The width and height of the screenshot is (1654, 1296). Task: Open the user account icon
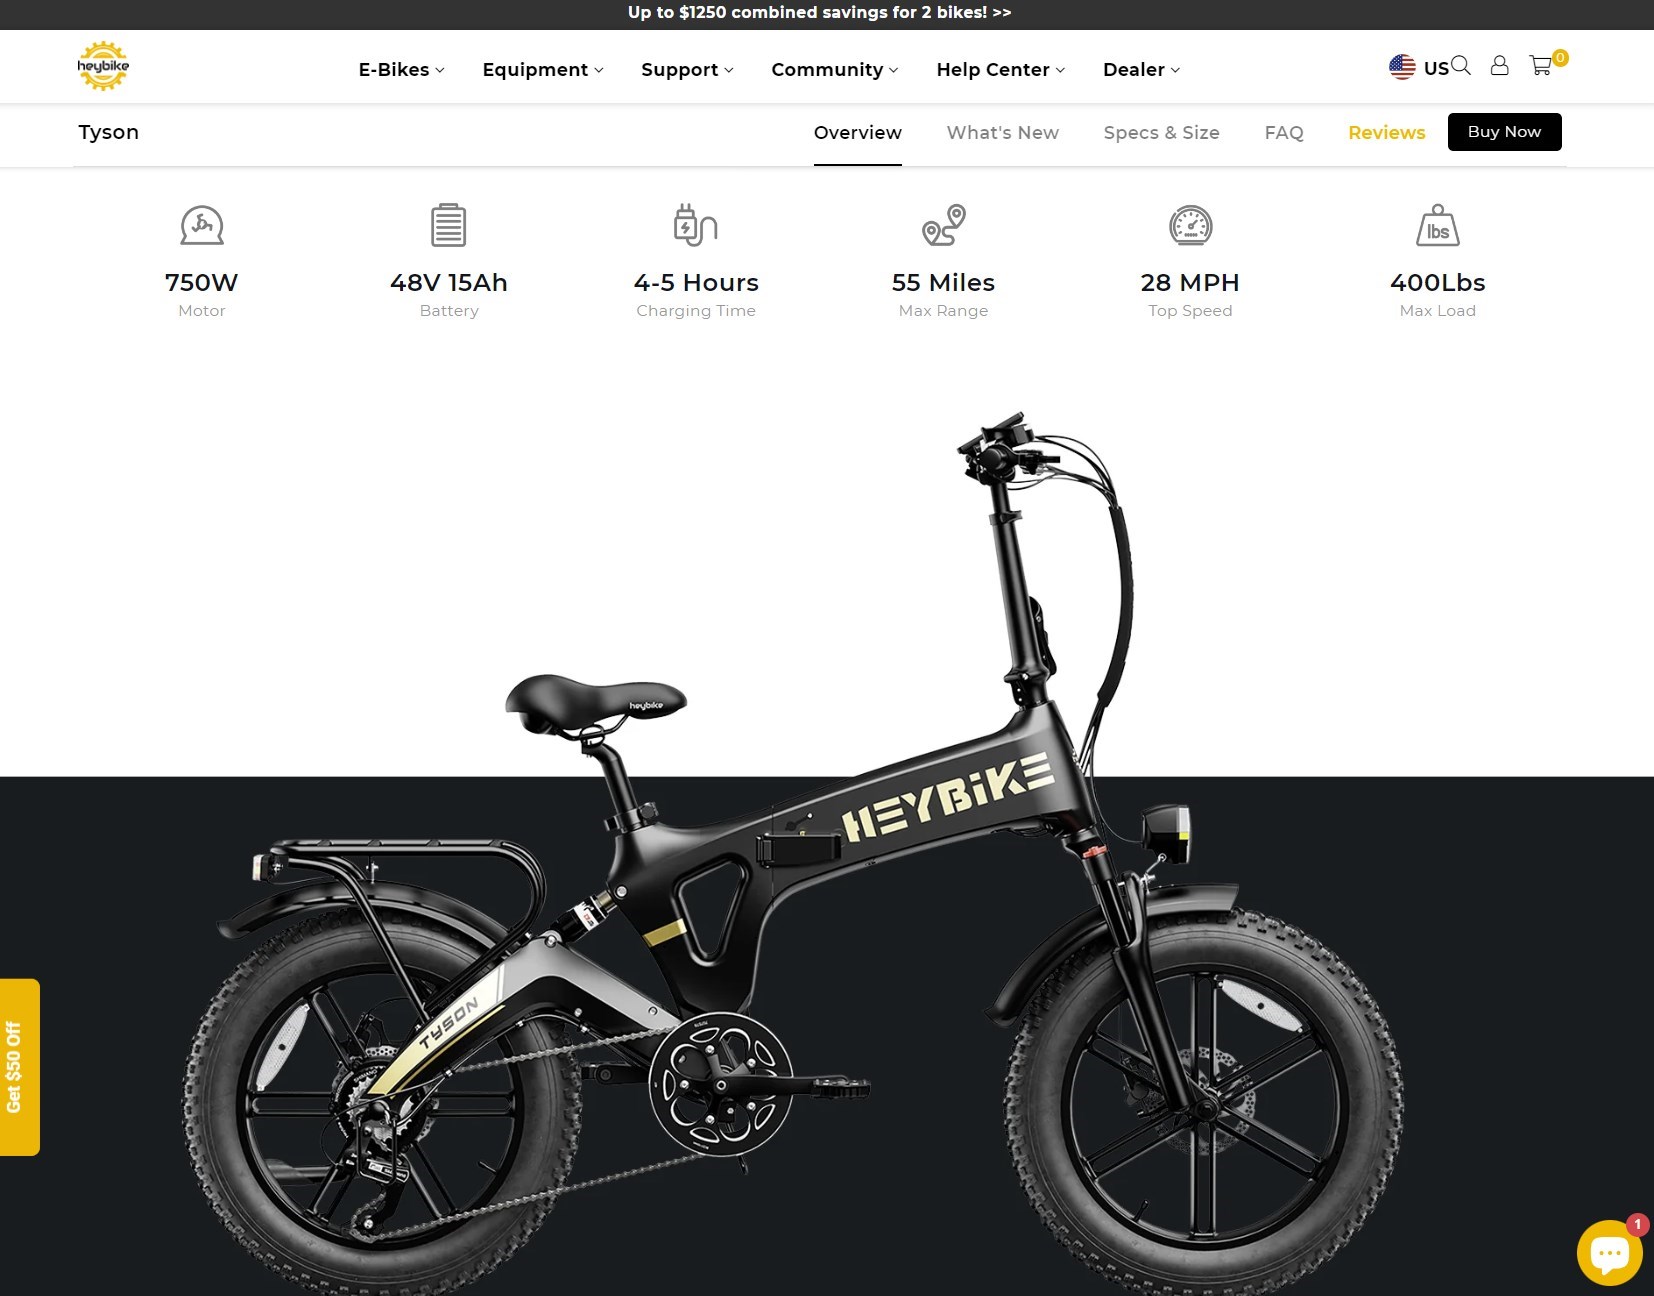coord(1499,66)
